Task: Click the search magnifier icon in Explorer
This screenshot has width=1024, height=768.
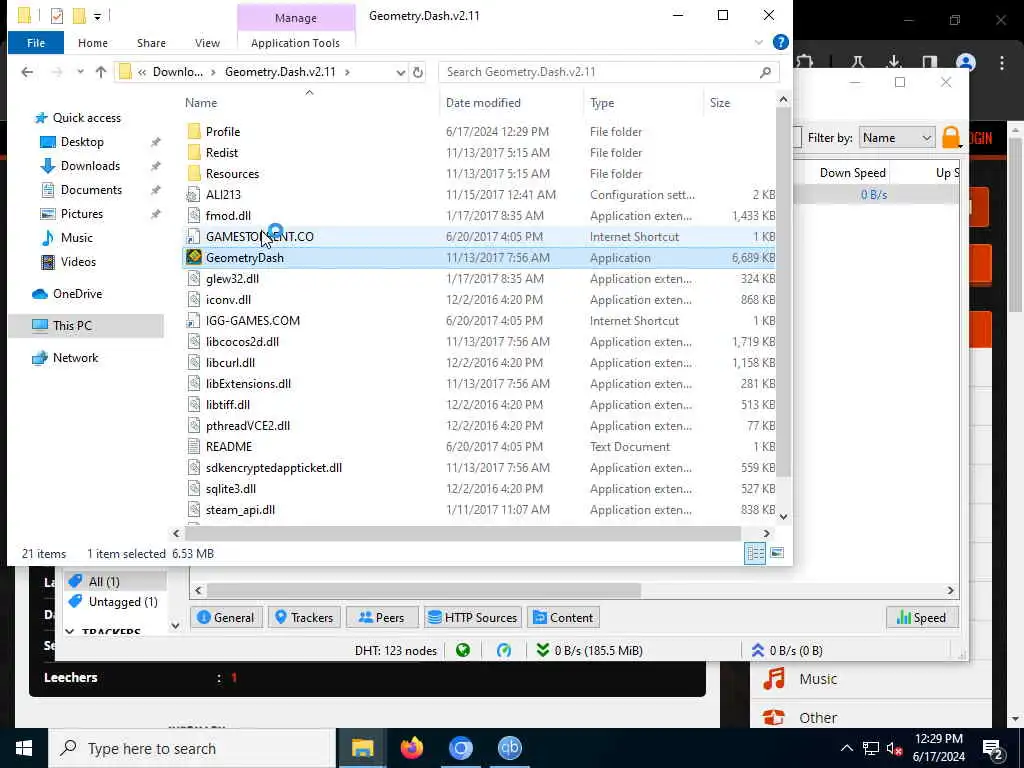Action: pyautogui.click(x=765, y=72)
